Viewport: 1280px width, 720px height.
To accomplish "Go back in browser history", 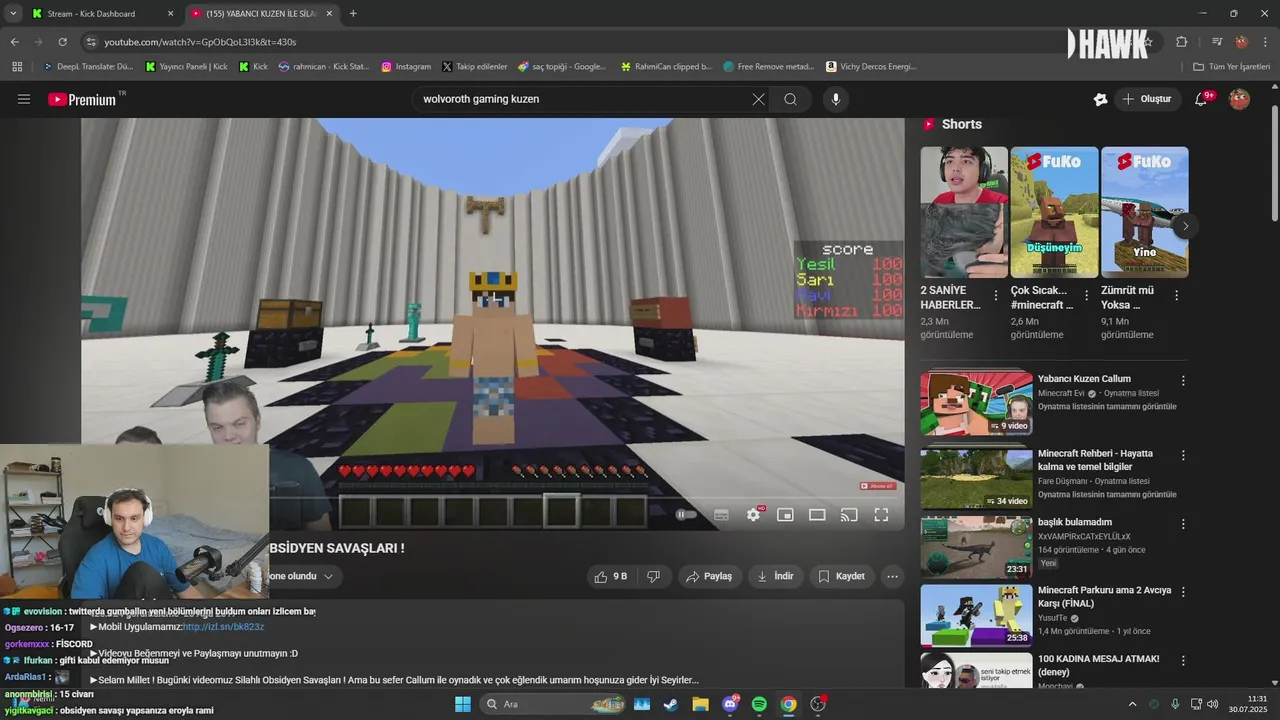I will [x=14, y=42].
